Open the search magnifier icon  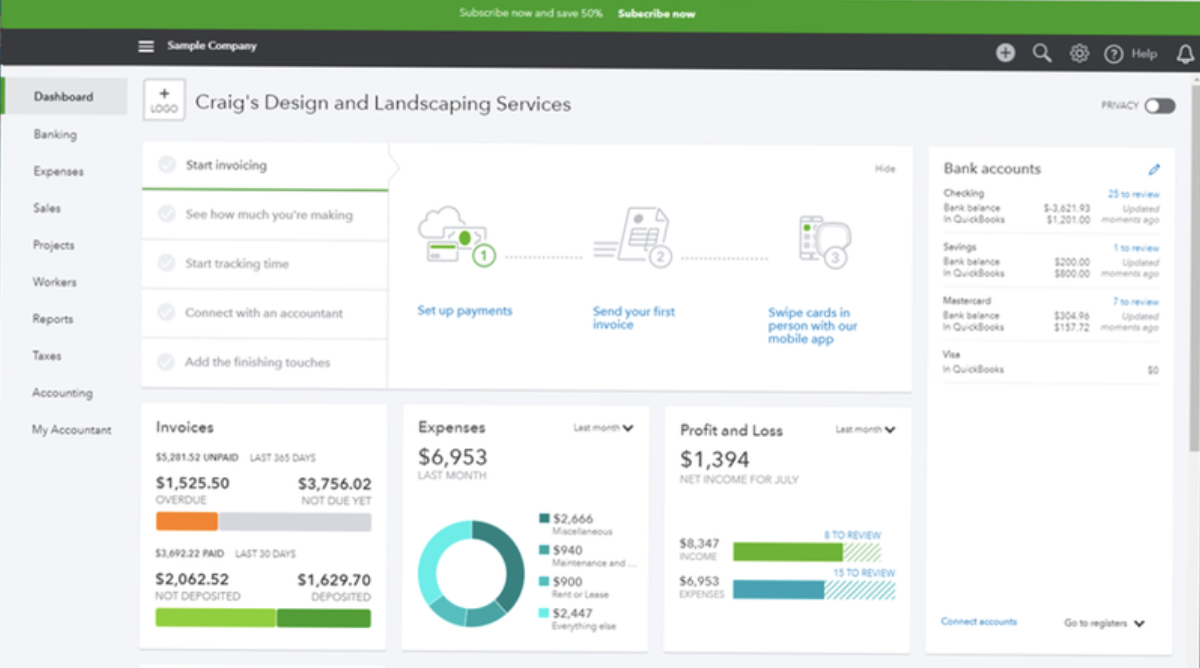point(1042,53)
